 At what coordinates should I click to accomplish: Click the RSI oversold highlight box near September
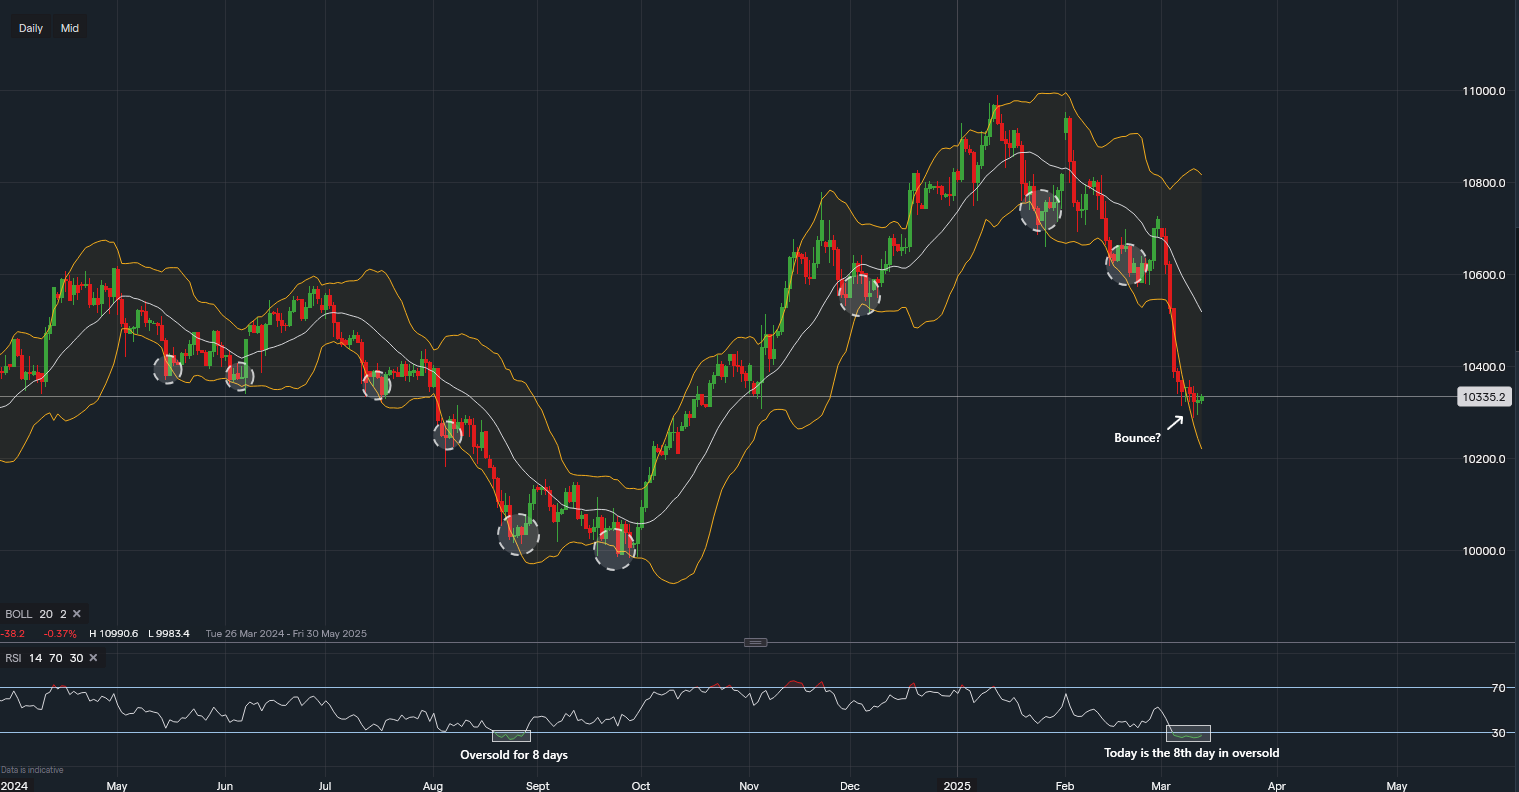[511, 736]
